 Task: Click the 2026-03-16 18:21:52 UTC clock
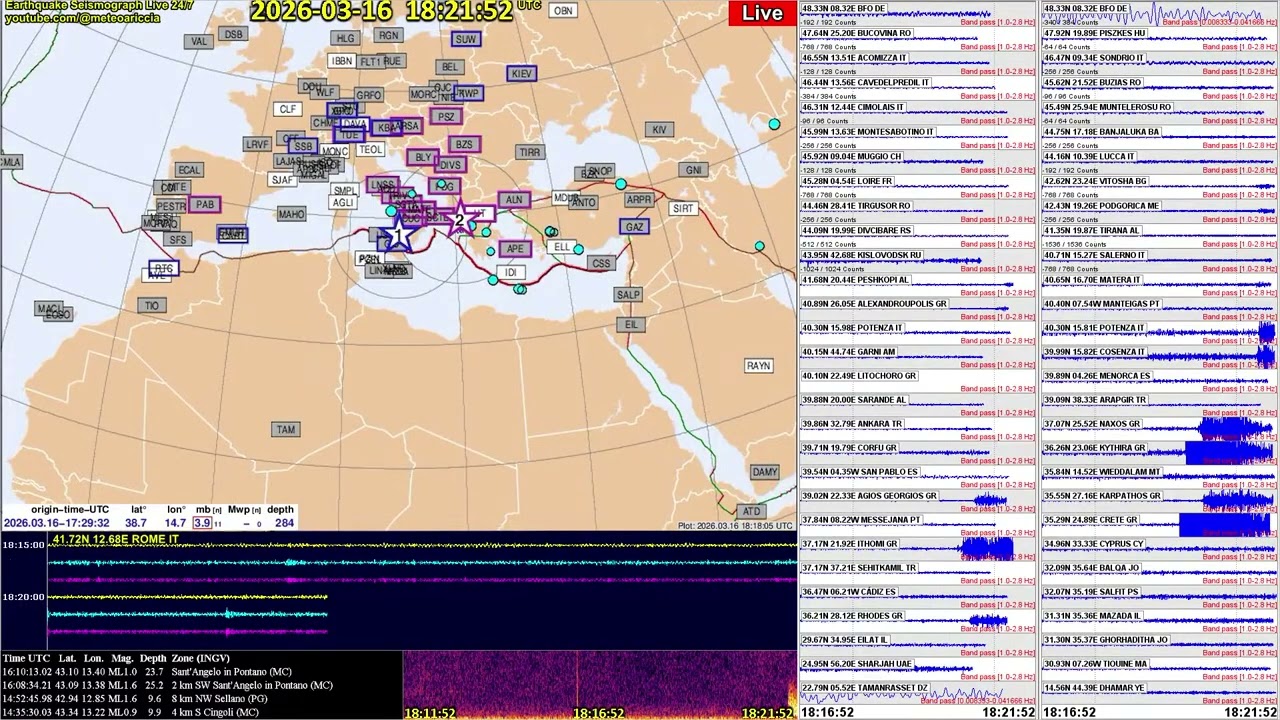(395, 11)
